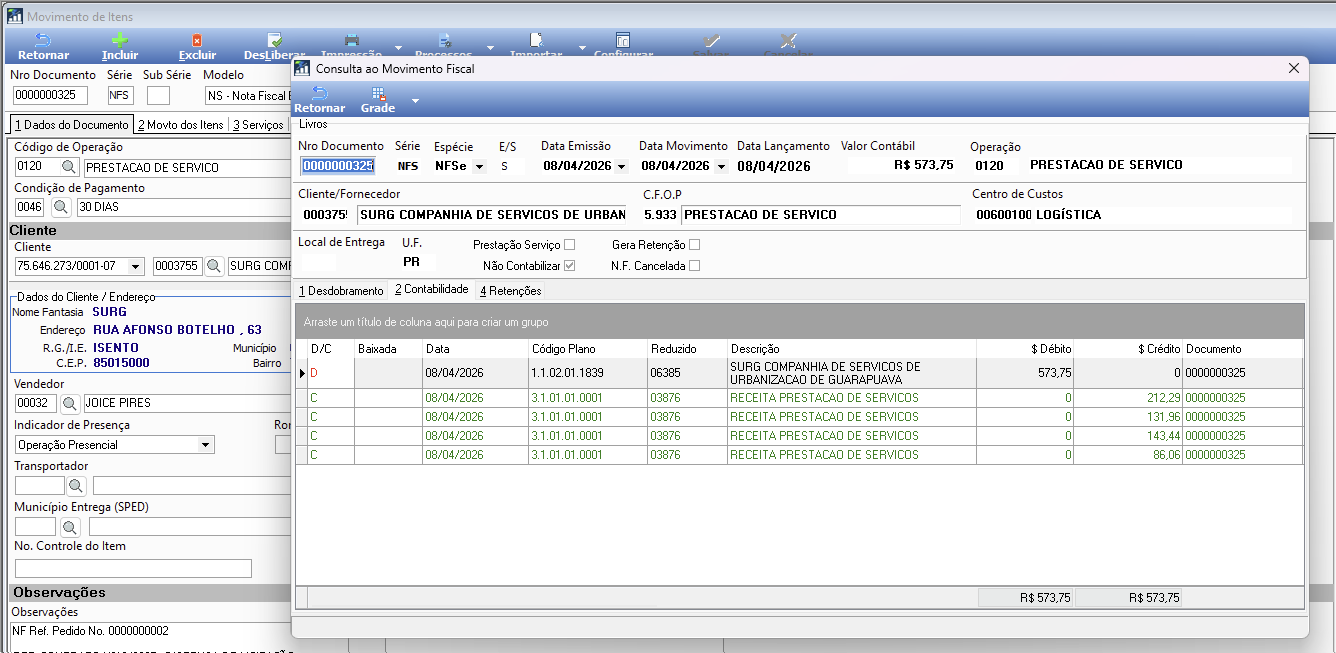This screenshot has width=1336, height=653.
Task: Open Espécie NFSe dropdown
Action: tap(478, 166)
